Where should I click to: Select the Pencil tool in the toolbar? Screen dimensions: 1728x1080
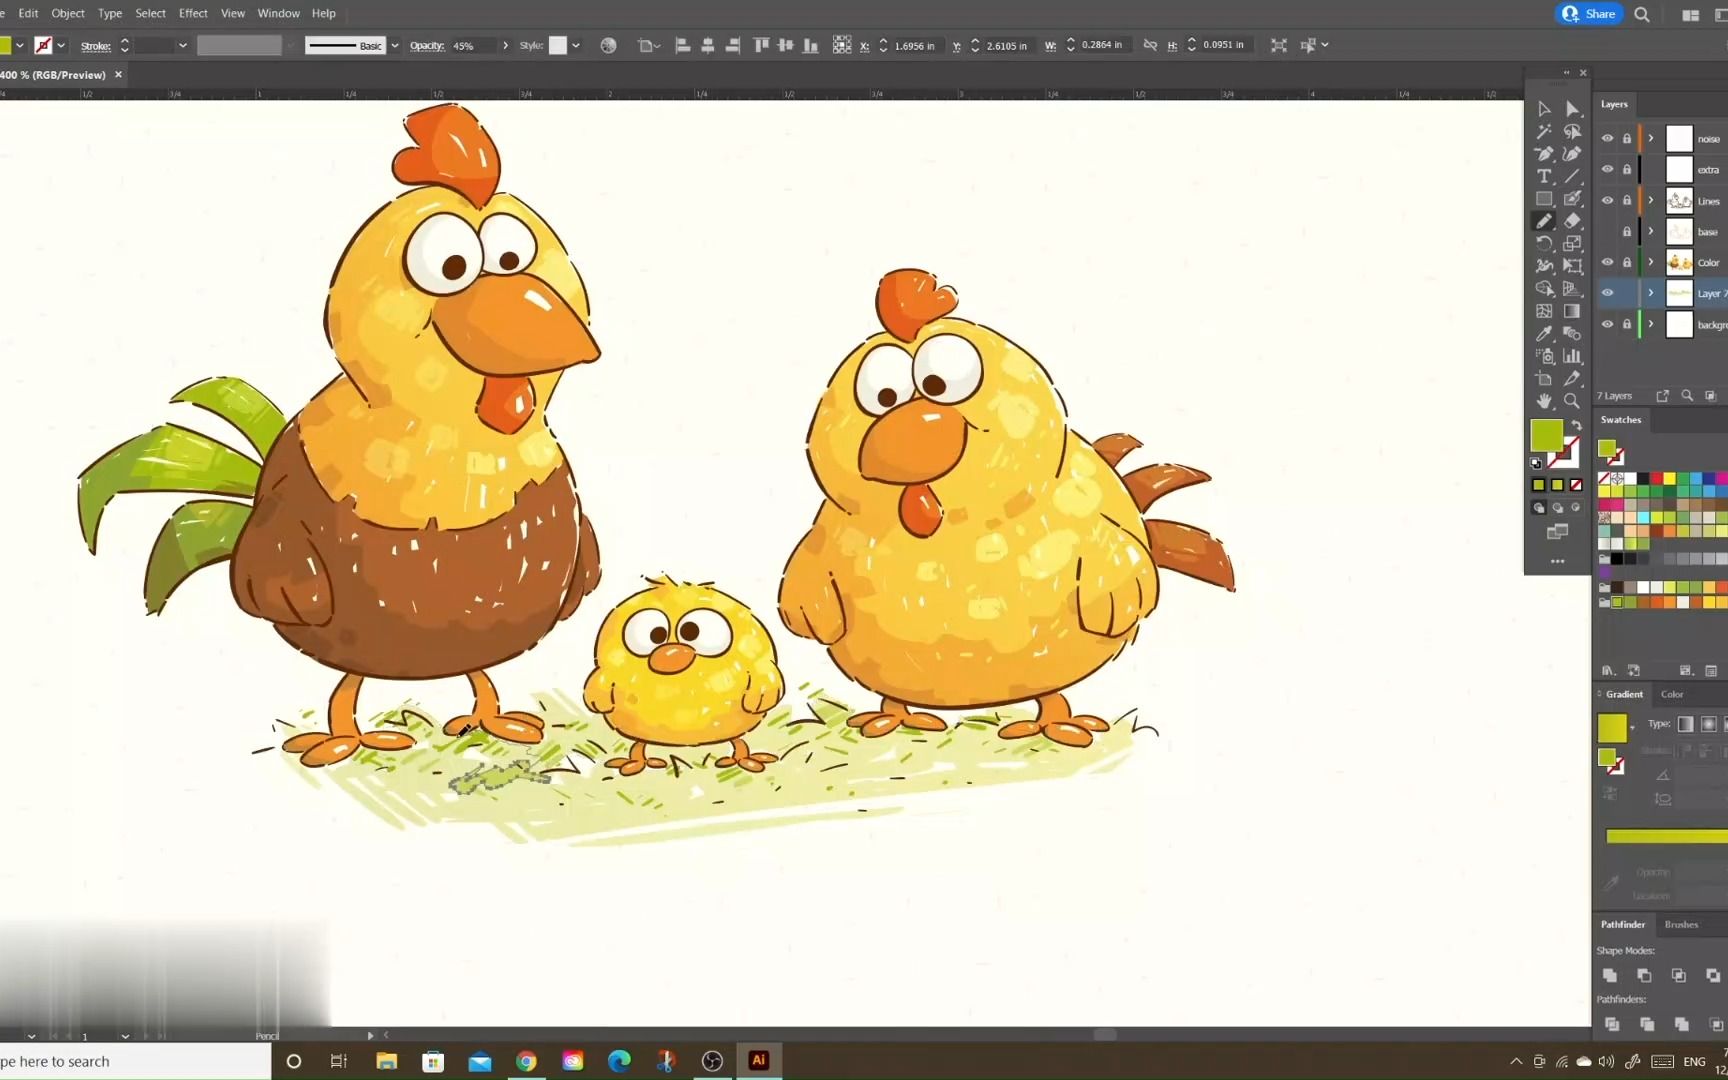click(x=1544, y=220)
